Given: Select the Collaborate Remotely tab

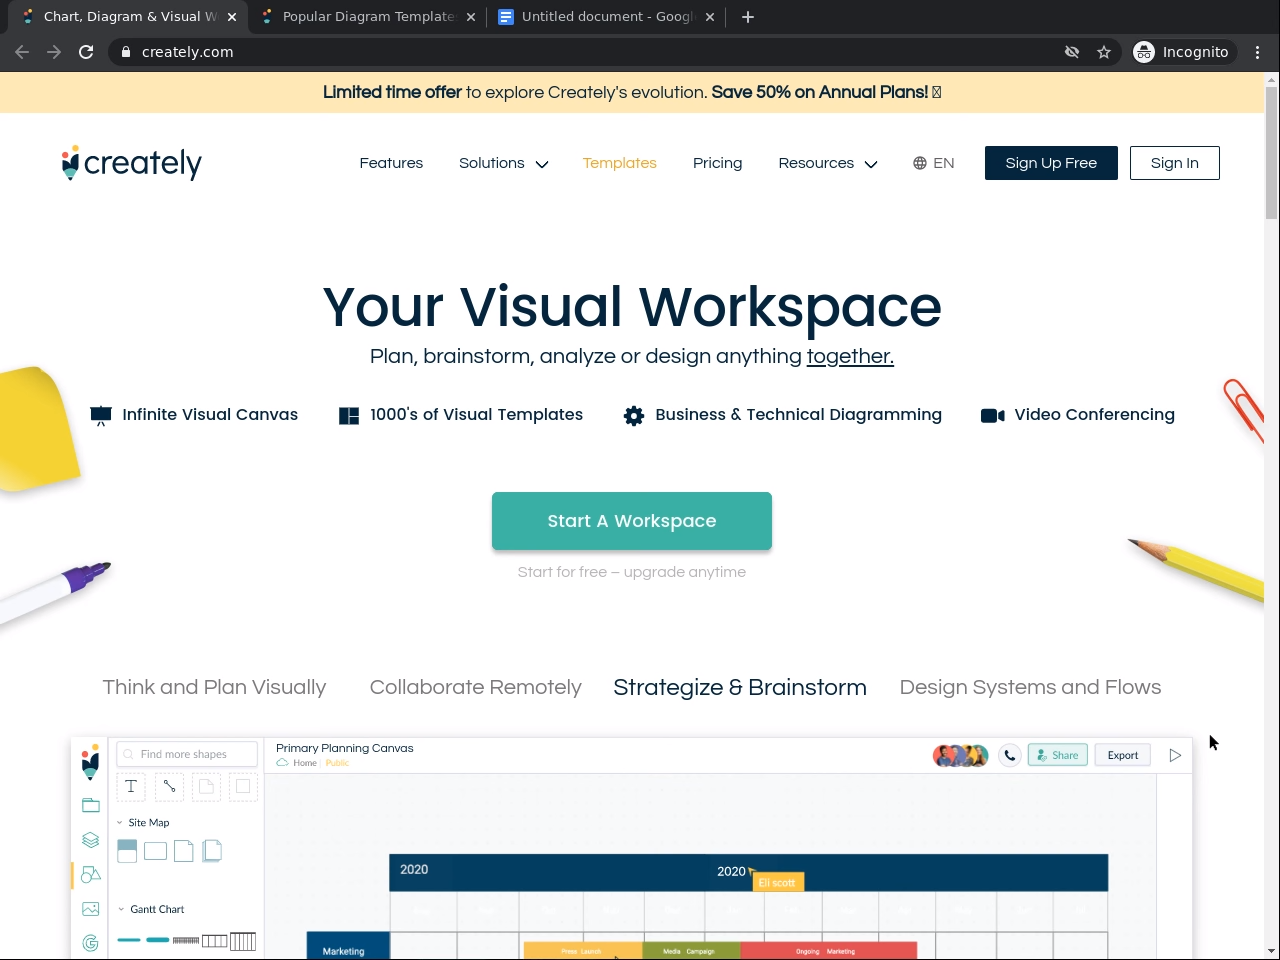Looking at the screenshot, I should click(x=475, y=687).
